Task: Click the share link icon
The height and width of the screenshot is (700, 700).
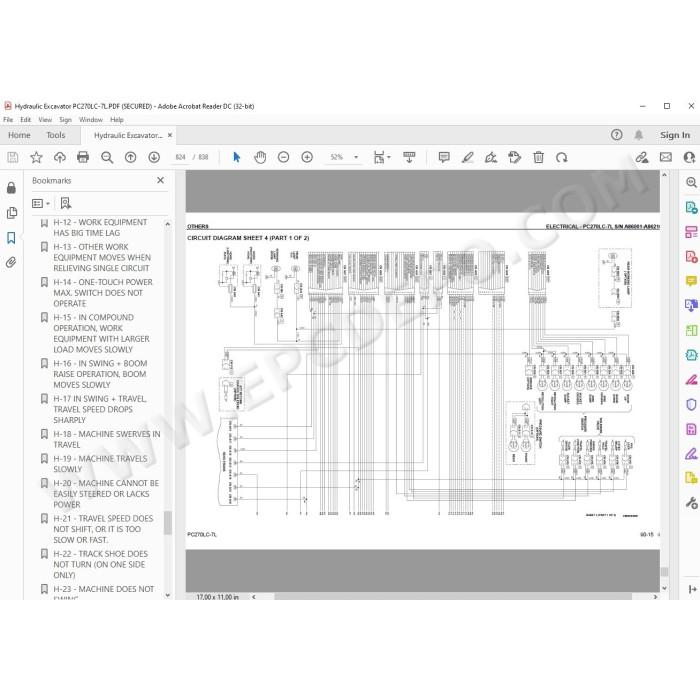Action: coord(642,157)
